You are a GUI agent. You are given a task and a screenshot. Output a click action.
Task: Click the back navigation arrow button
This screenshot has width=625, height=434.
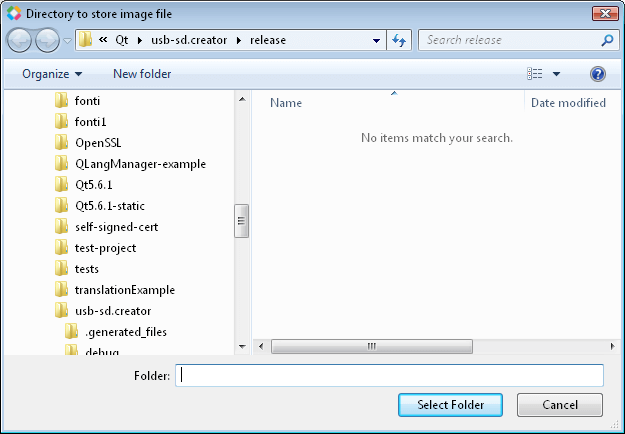tap(20, 41)
